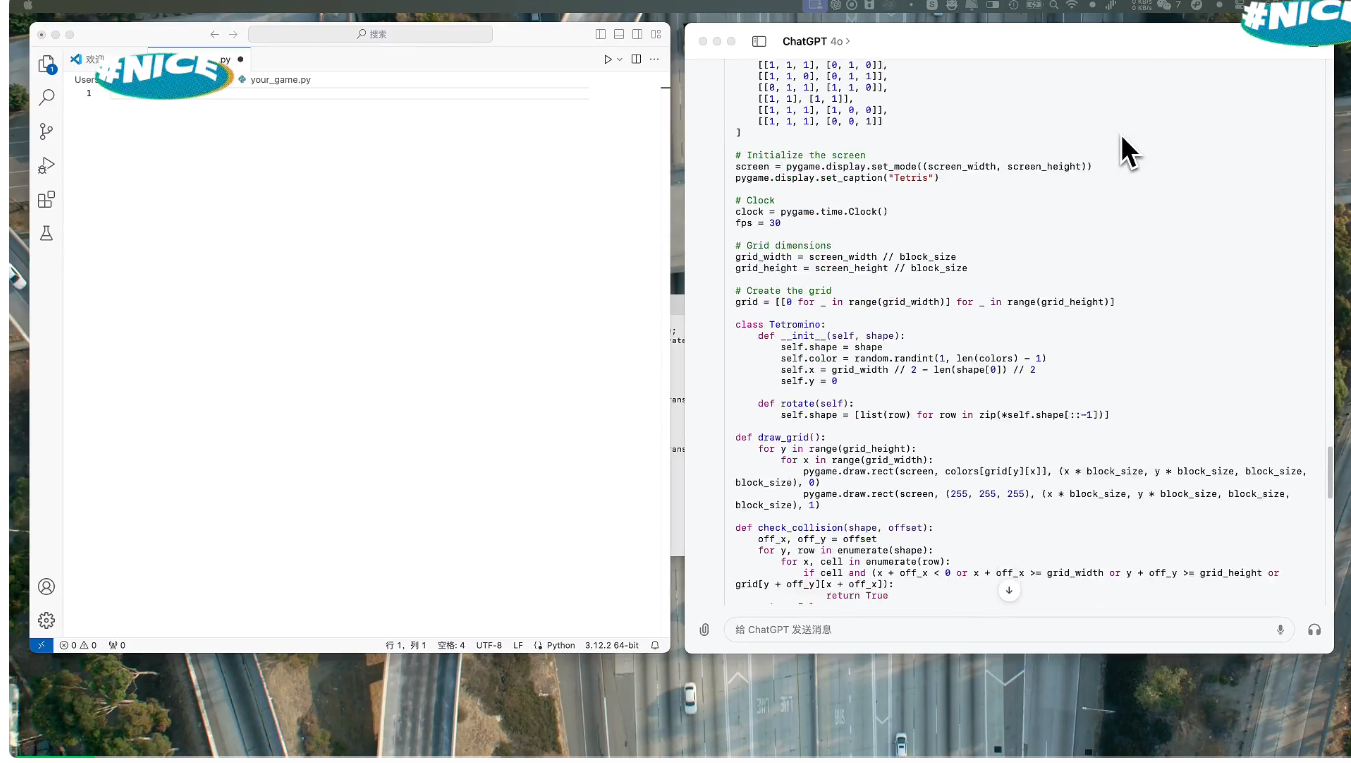Open the Explorer view in VS Code
Screen dimensions: 1351x763
tap(46, 65)
